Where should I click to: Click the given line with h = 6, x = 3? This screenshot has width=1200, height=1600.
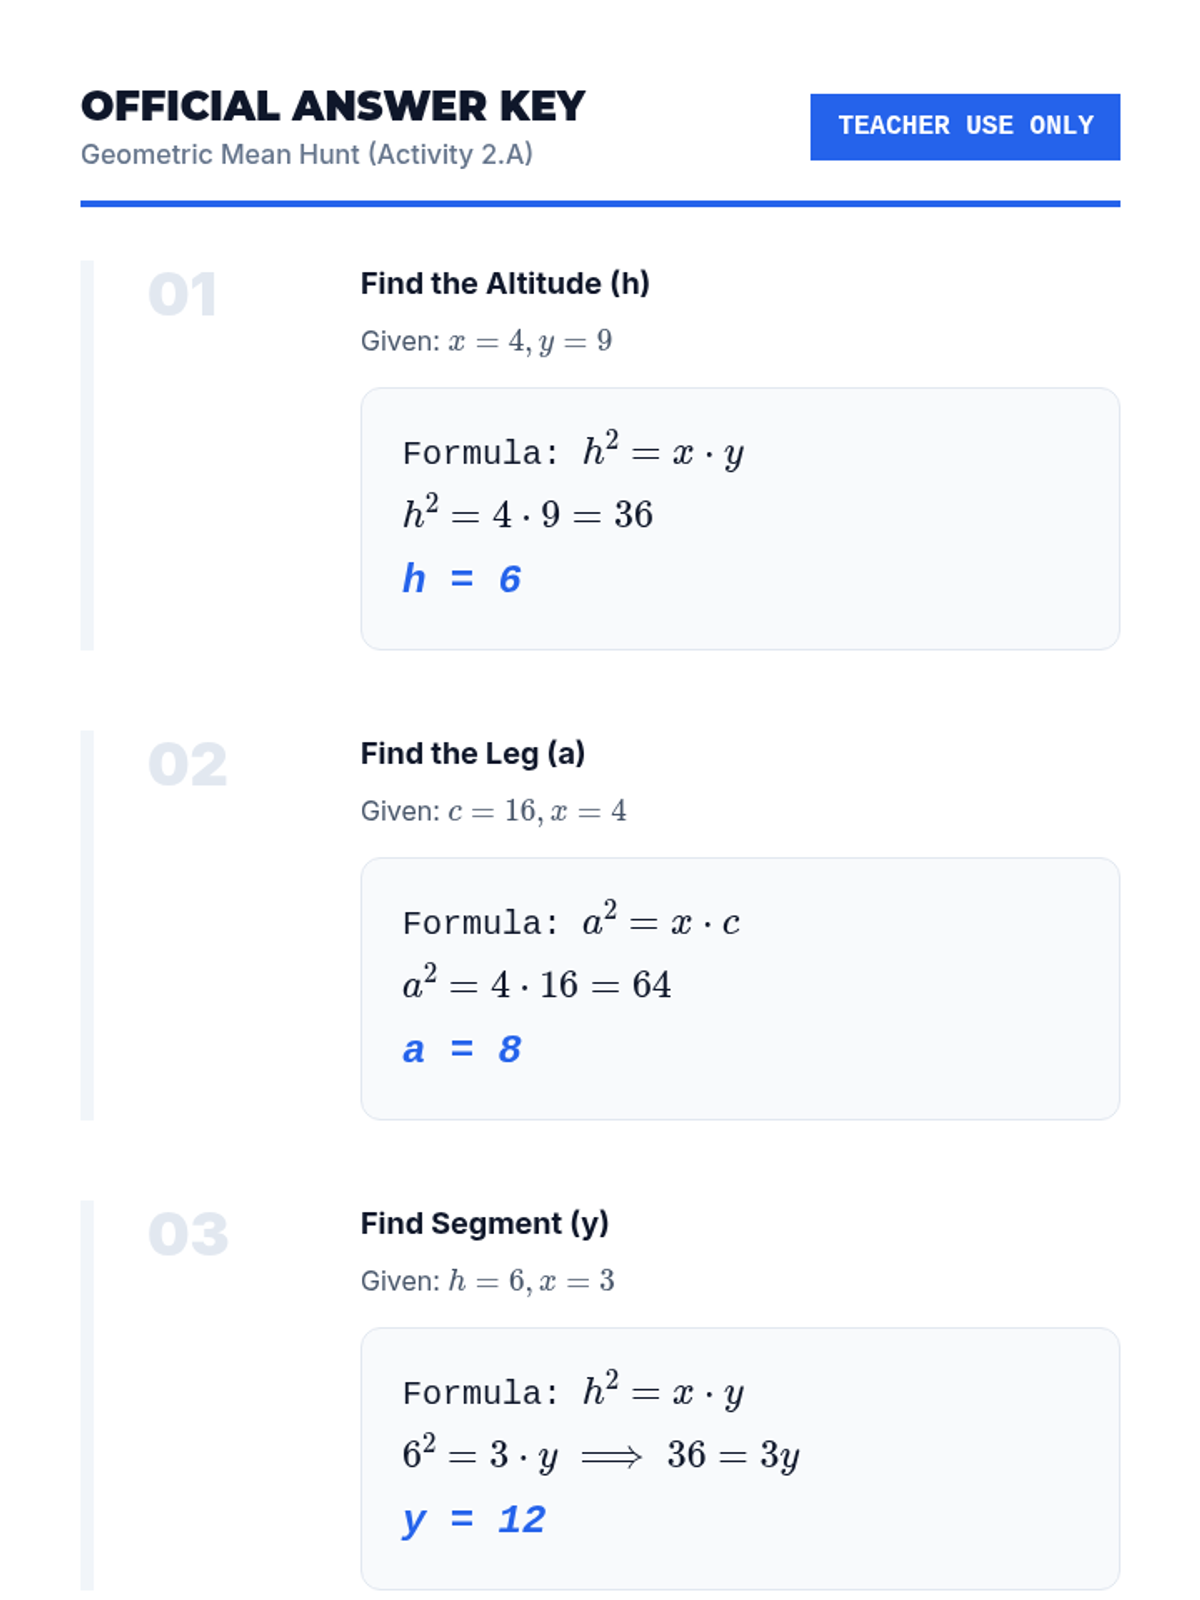(x=488, y=1281)
